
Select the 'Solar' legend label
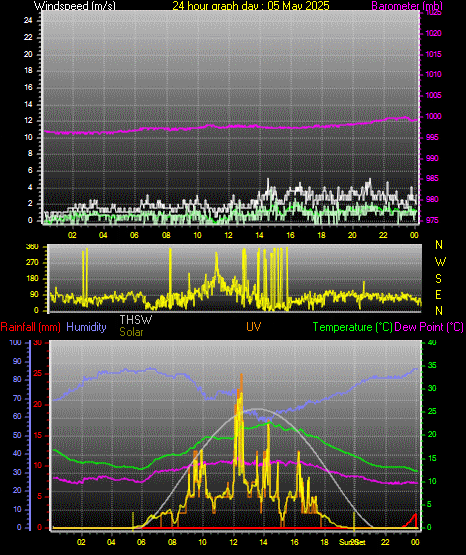tap(131, 332)
